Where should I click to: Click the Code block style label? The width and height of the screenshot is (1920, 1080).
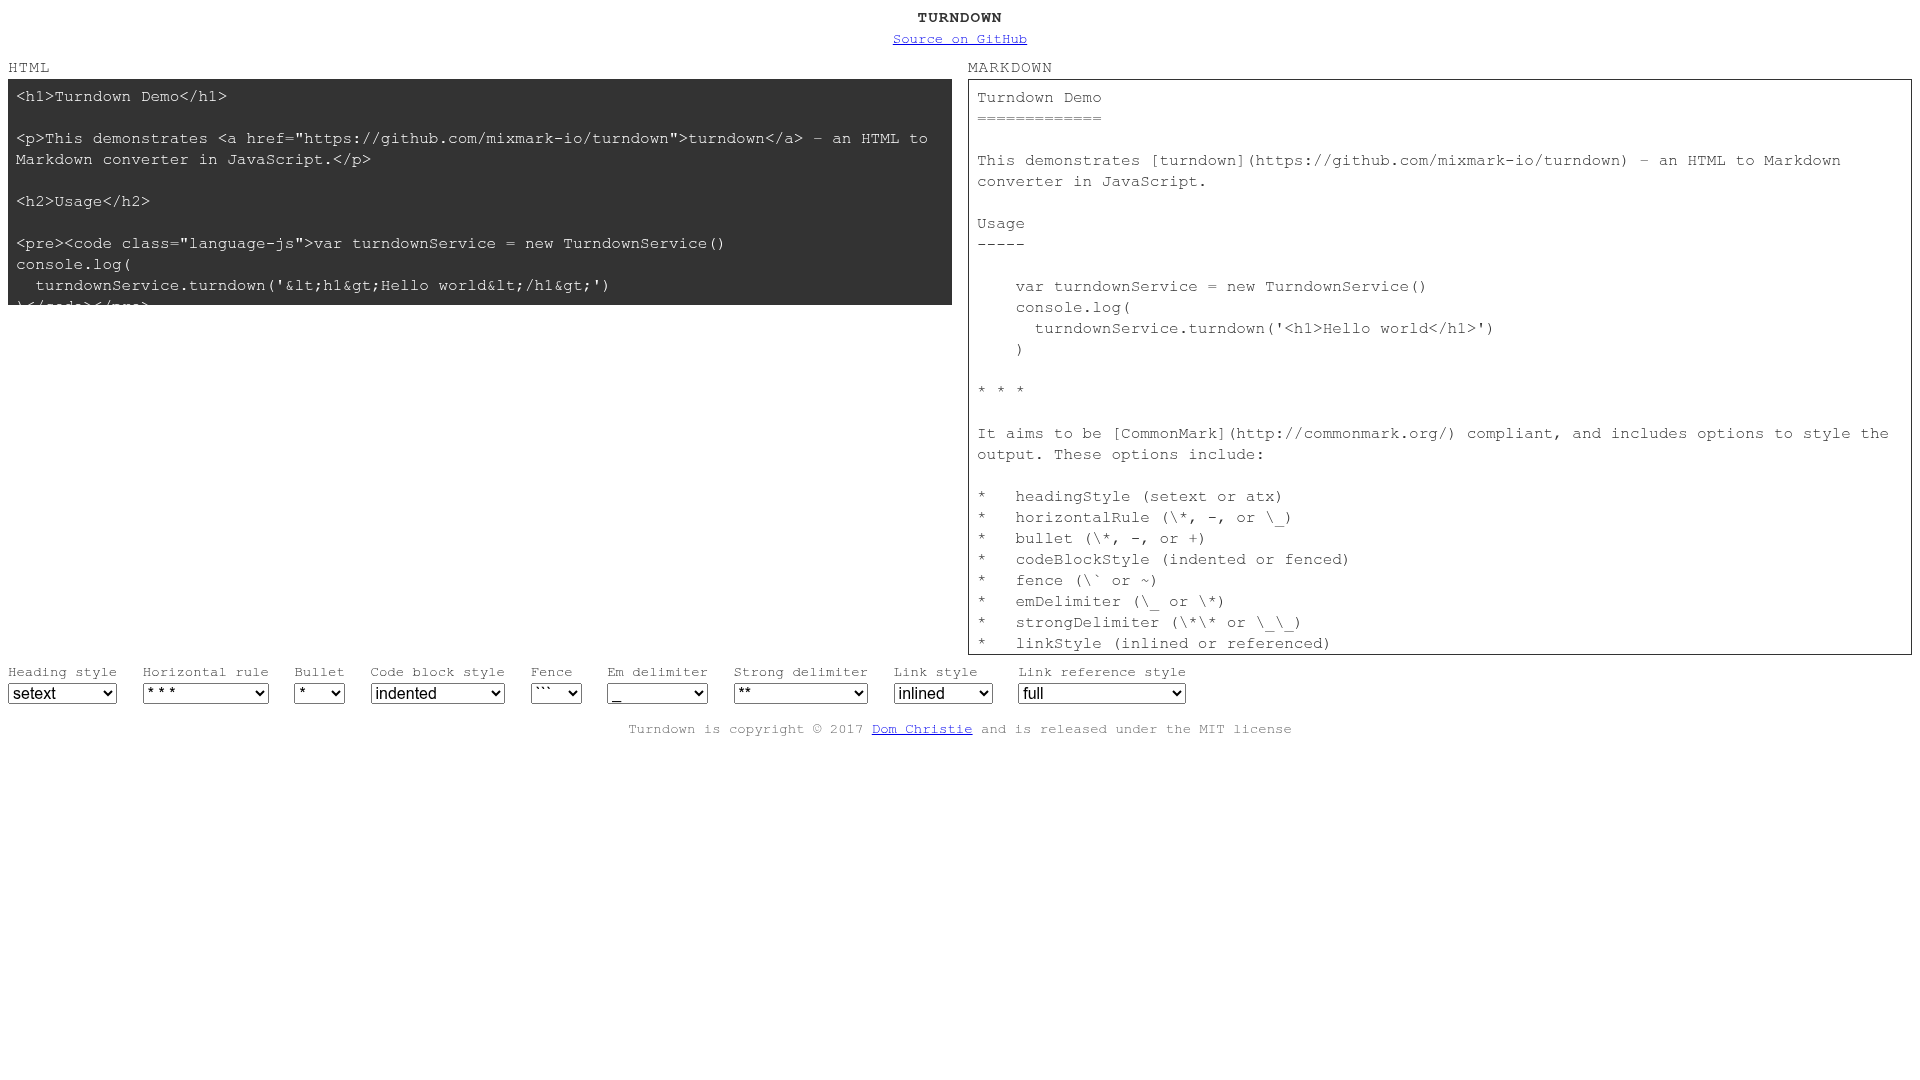pyautogui.click(x=437, y=672)
